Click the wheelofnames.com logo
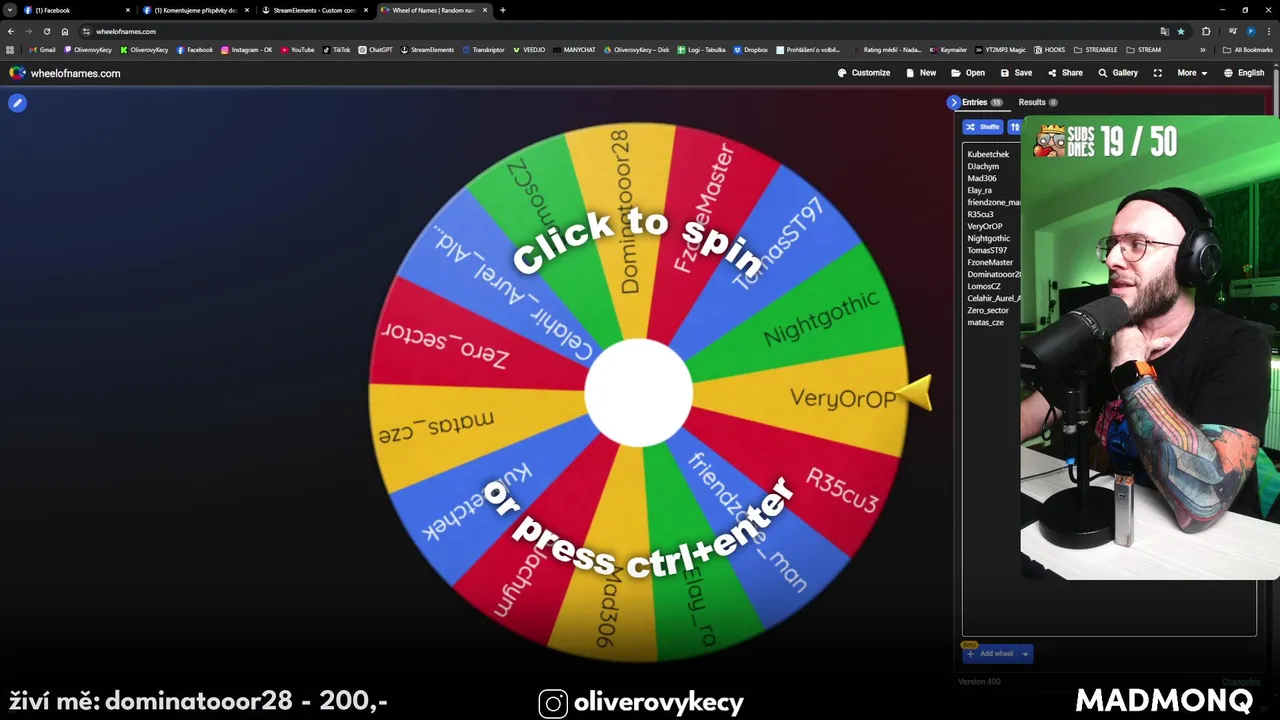The height and width of the screenshot is (720, 1280). pos(65,73)
